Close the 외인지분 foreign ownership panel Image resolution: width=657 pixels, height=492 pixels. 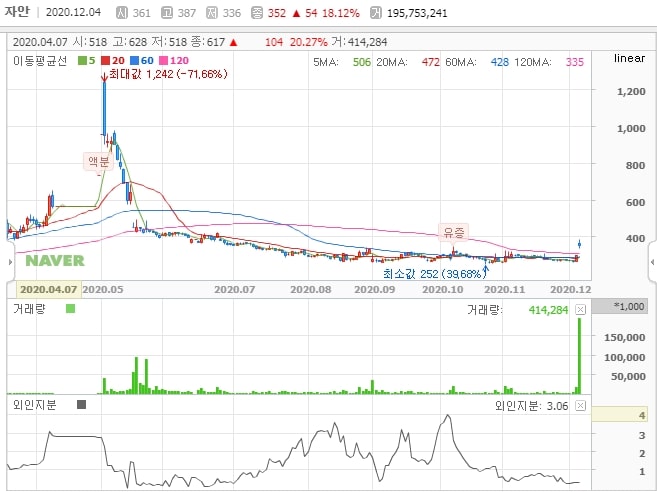point(580,406)
